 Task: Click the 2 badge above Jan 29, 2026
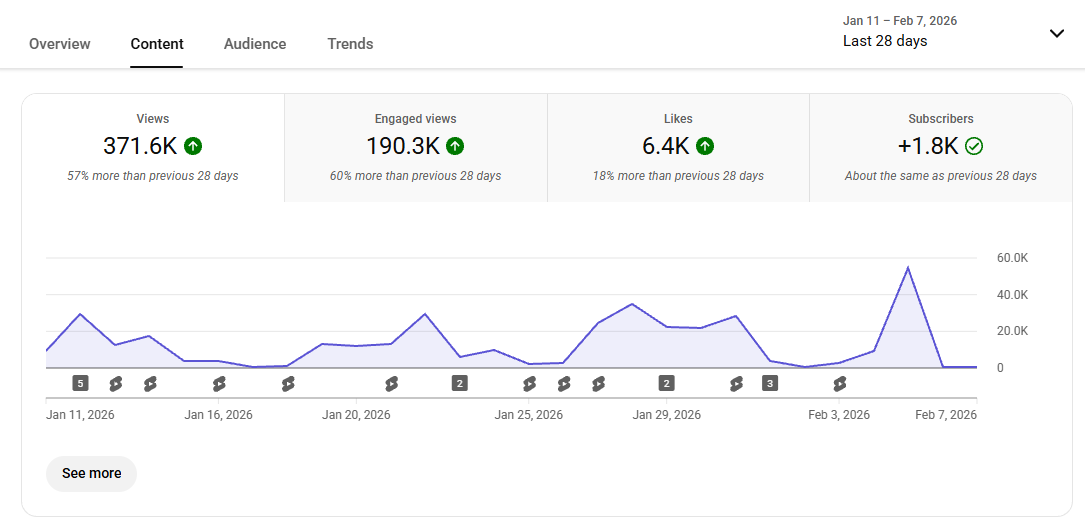[x=666, y=383]
